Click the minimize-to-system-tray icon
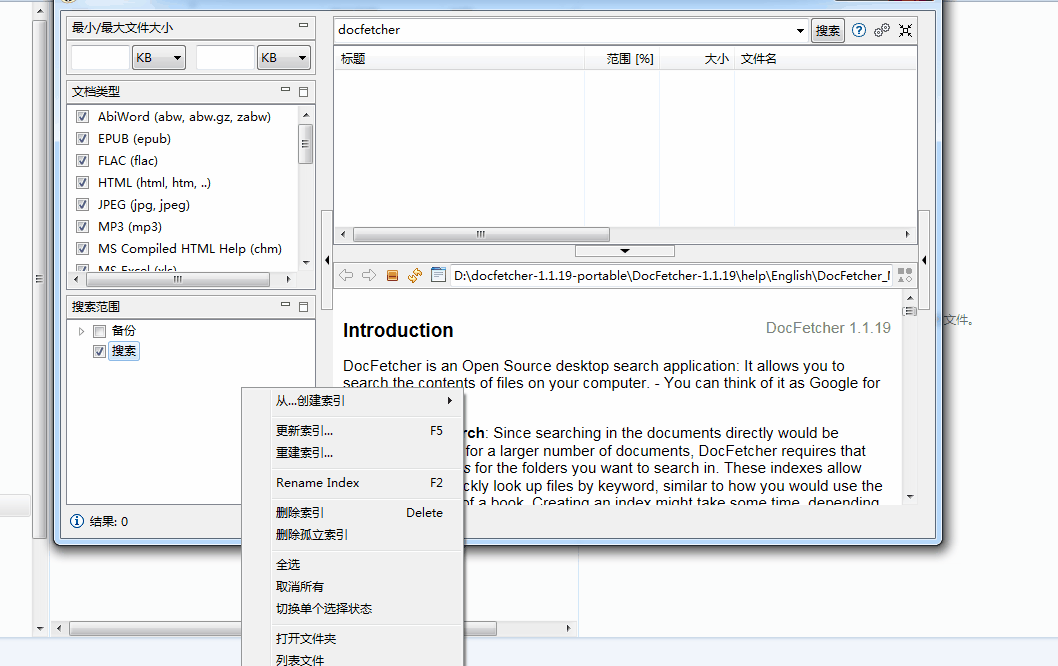Screen dimensions: 1058x666 (905, 30)
